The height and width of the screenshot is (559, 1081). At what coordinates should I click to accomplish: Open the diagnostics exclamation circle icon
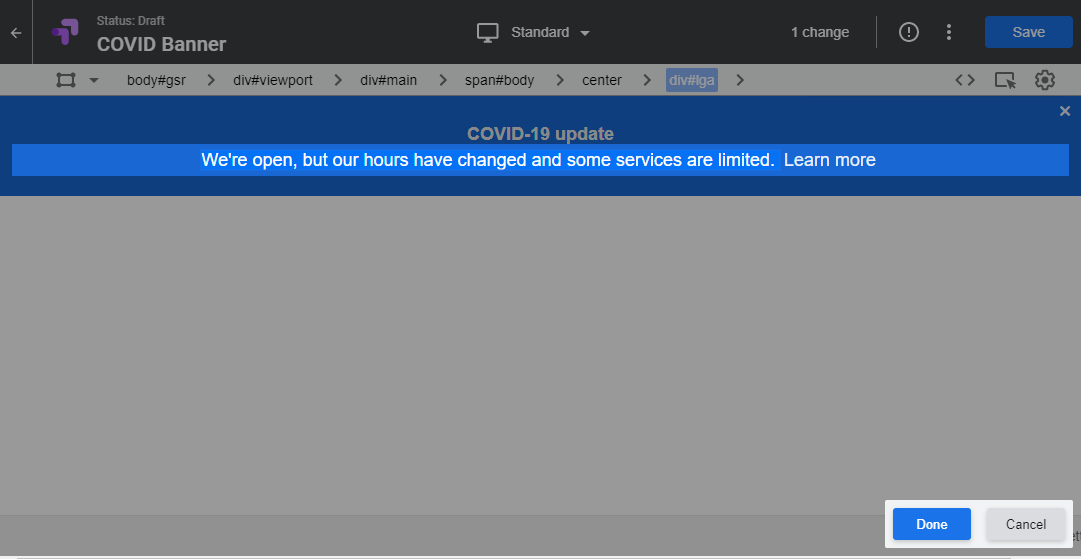909,32
